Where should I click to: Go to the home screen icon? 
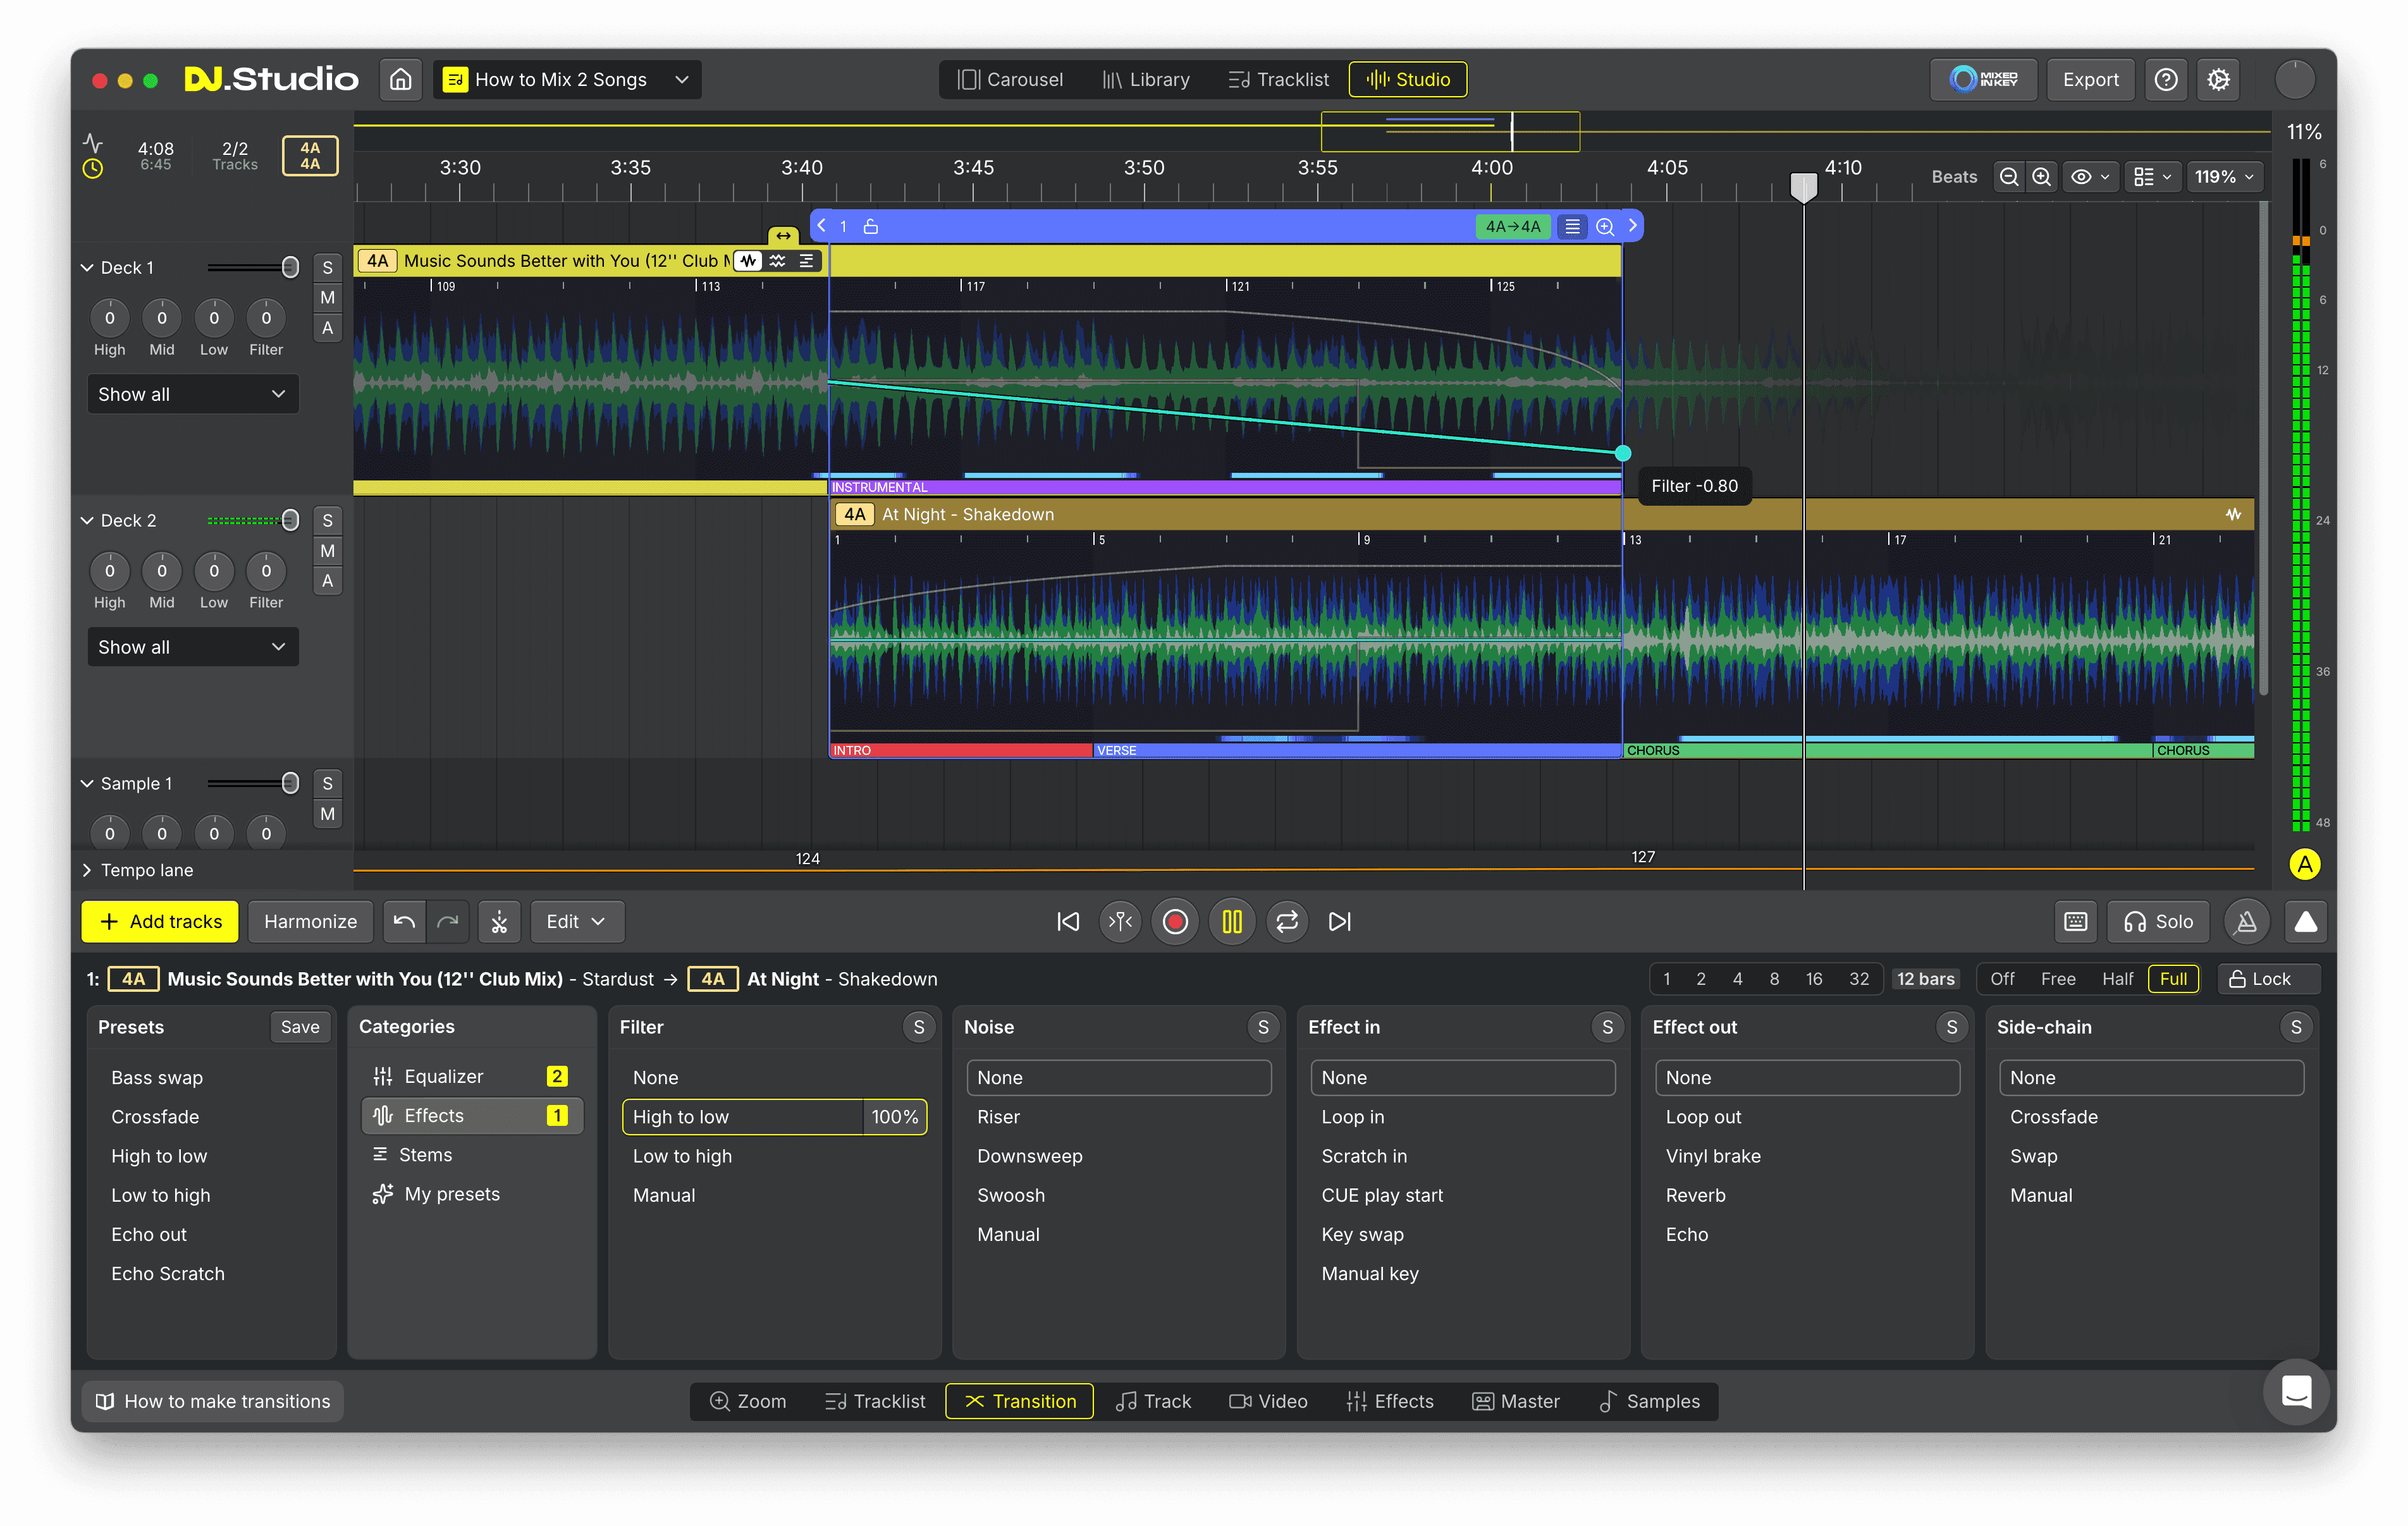point(400,79)
